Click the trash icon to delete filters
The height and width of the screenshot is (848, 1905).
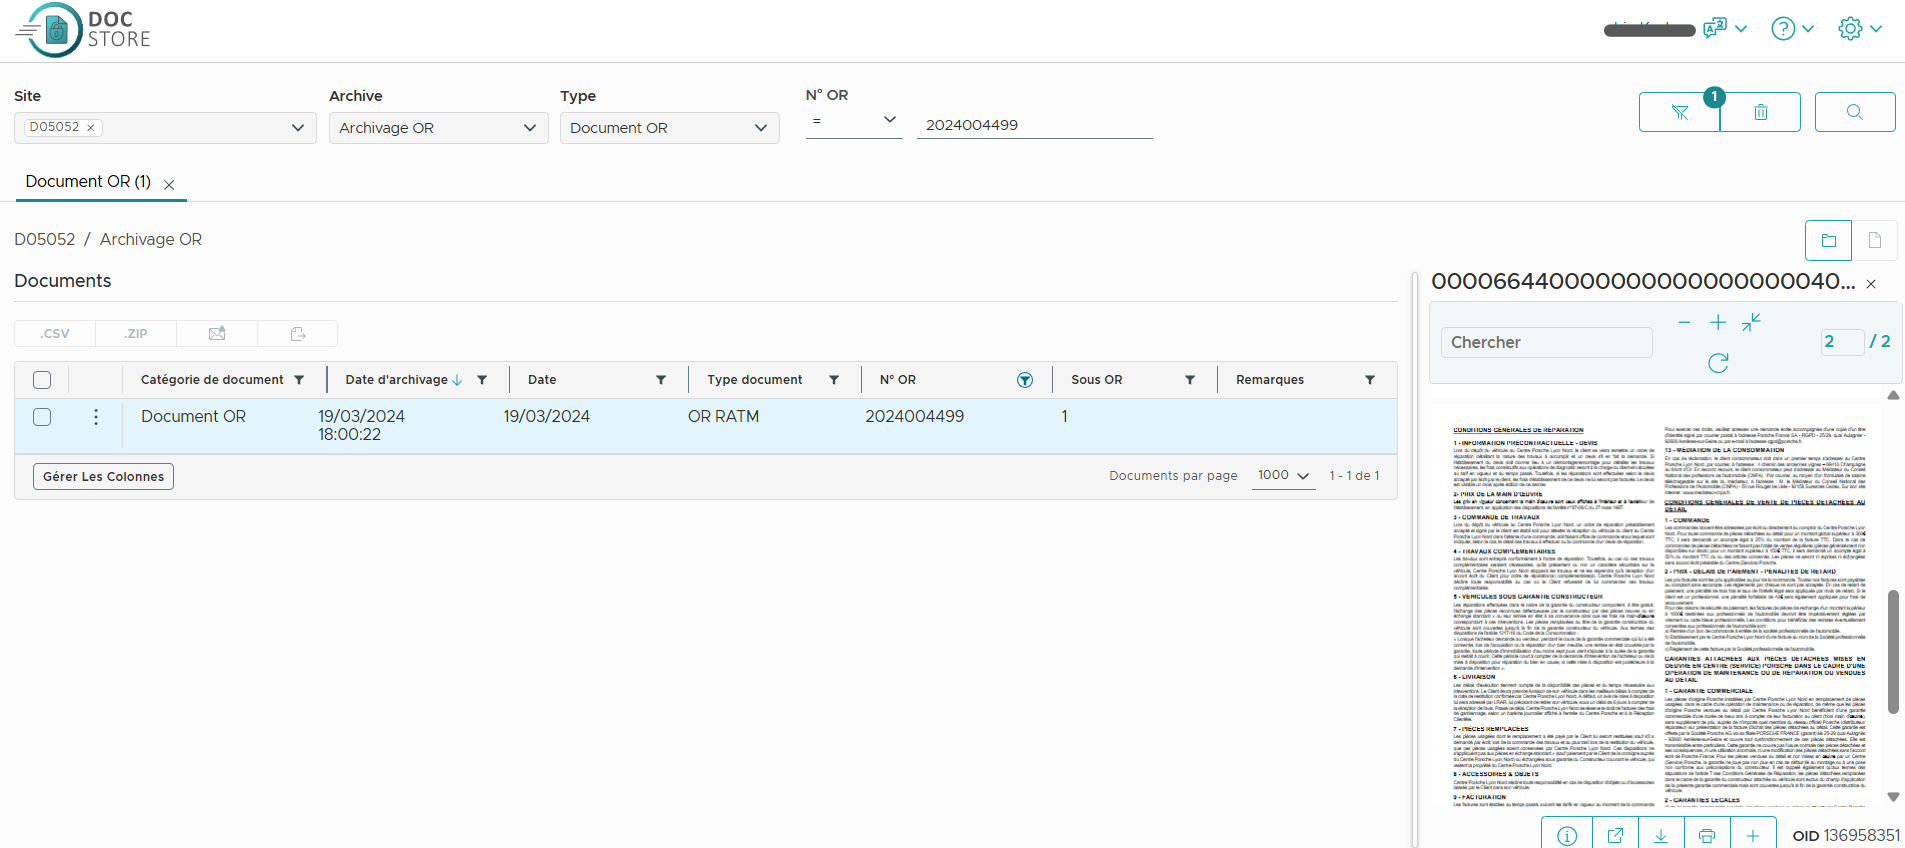pyautogui.click(x=1760, y=112)
